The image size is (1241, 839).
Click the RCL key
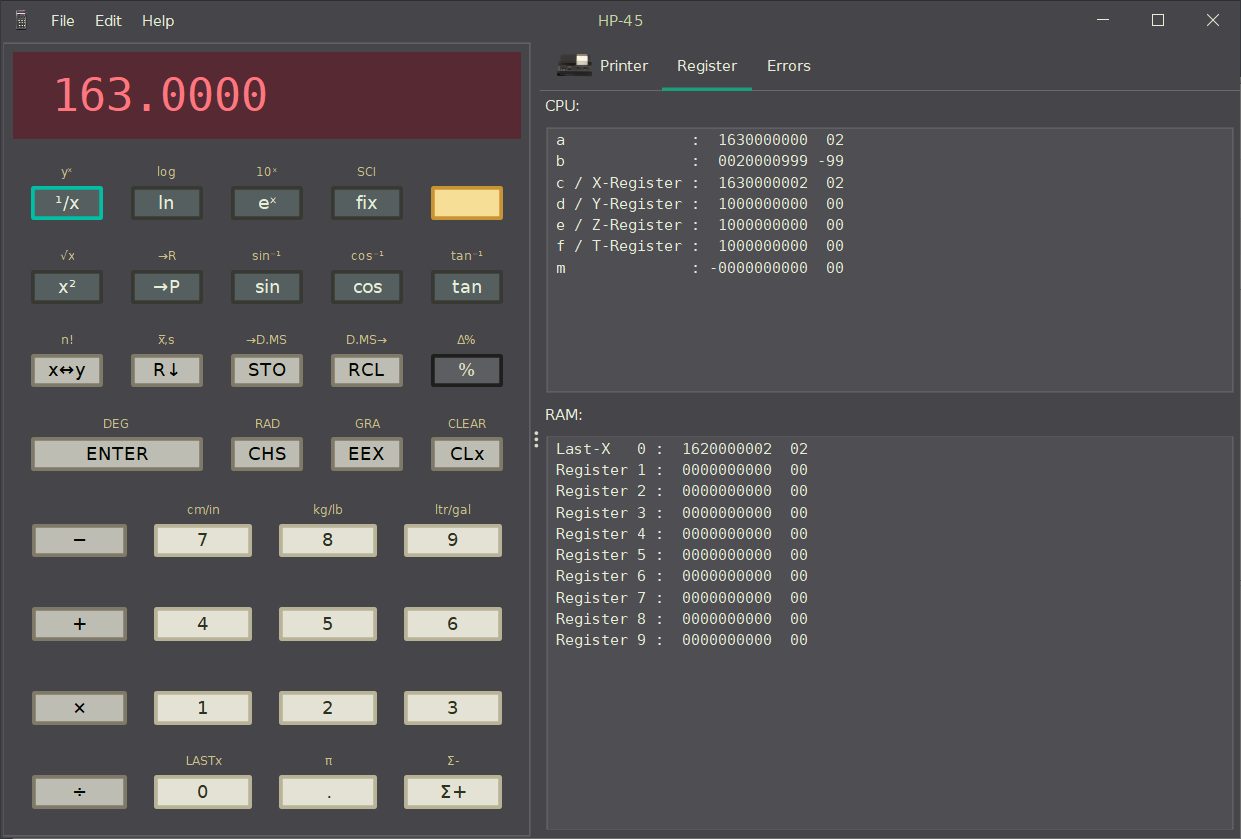point(367,370)
